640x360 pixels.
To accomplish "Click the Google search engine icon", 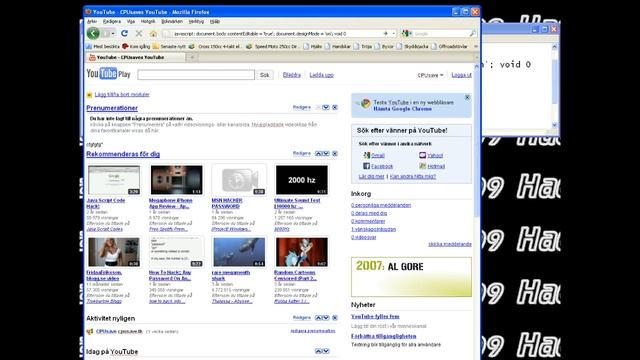I will tap(406, 33).
